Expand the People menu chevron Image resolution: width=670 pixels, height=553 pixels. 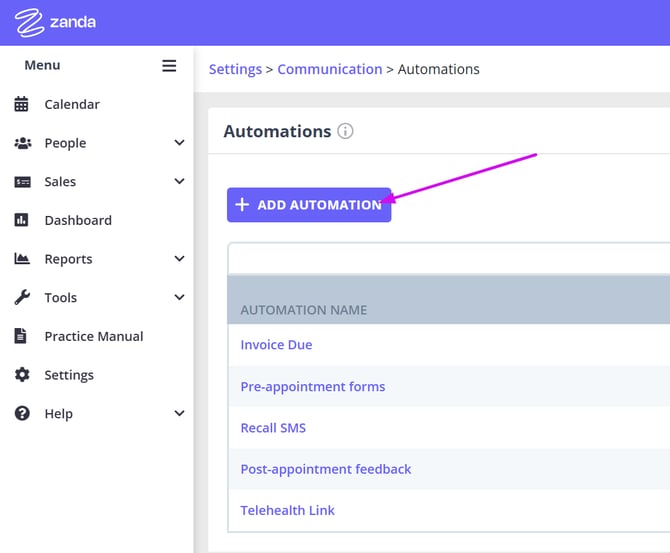pyautogui.click(x=179, y=143)
